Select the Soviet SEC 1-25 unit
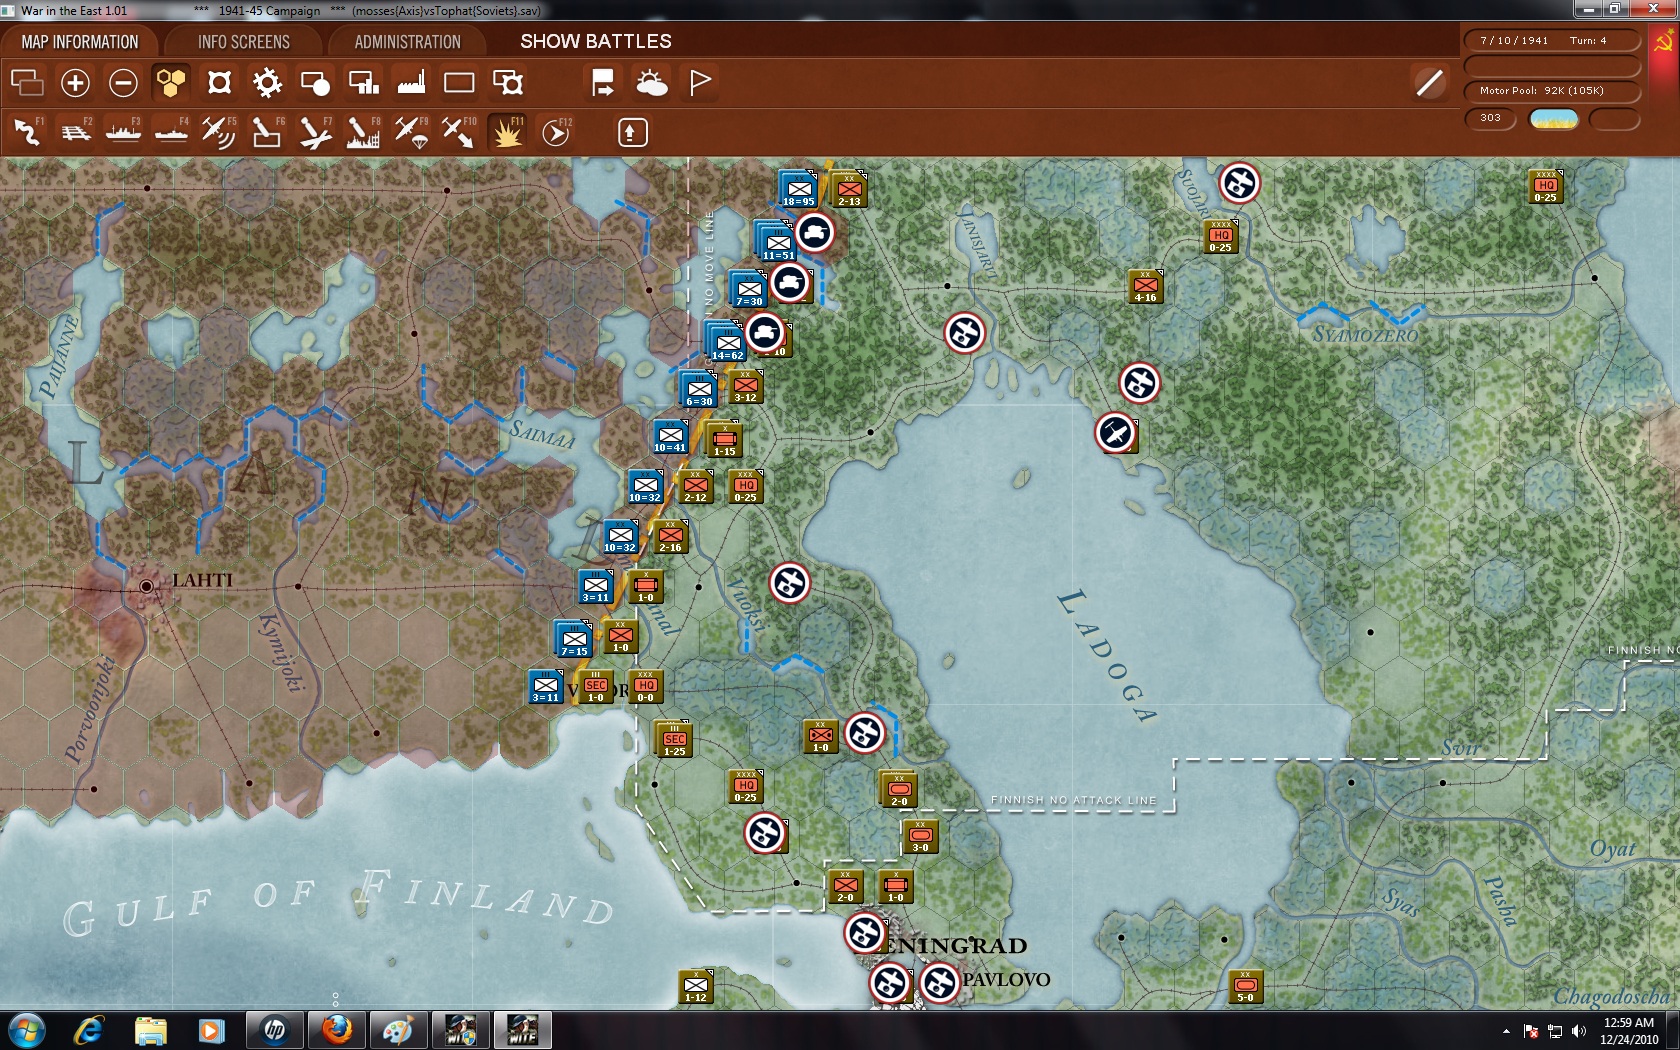 click(x=675, y=741)
